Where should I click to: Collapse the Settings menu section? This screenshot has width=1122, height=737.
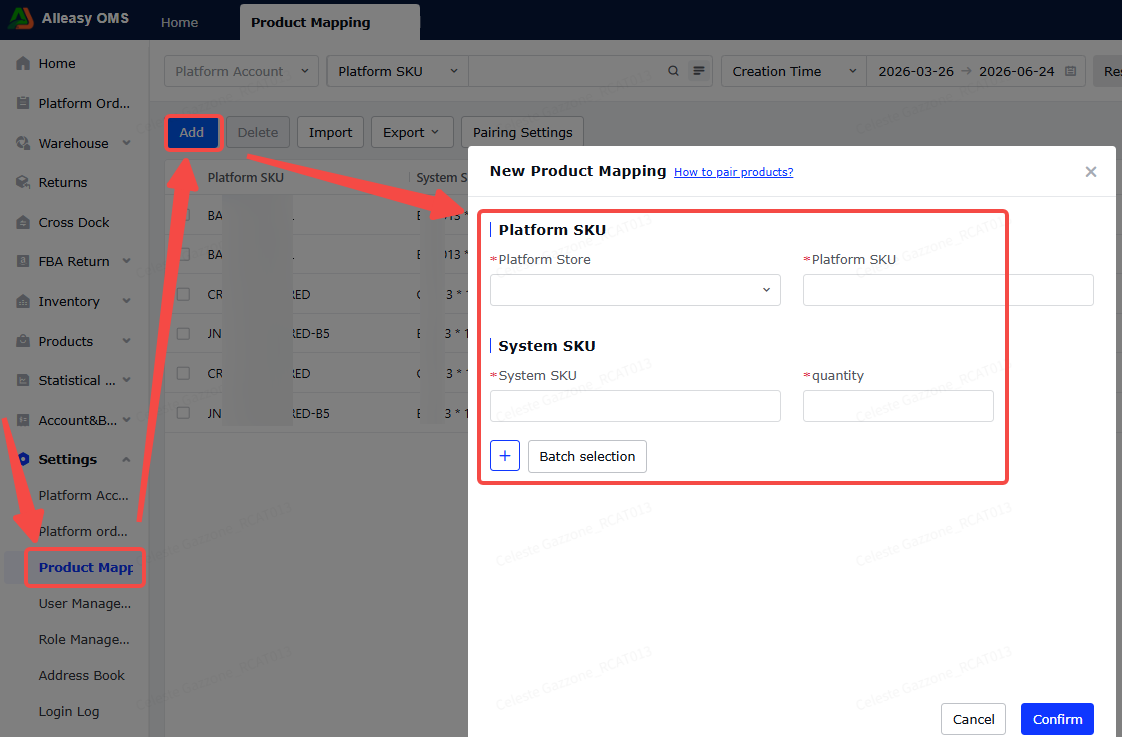tap(126, 459)
